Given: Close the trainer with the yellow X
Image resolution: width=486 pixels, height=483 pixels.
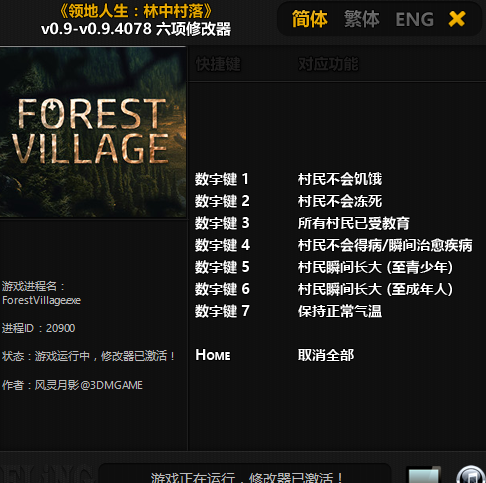Looking at the screenshot, I should (457, 19).
